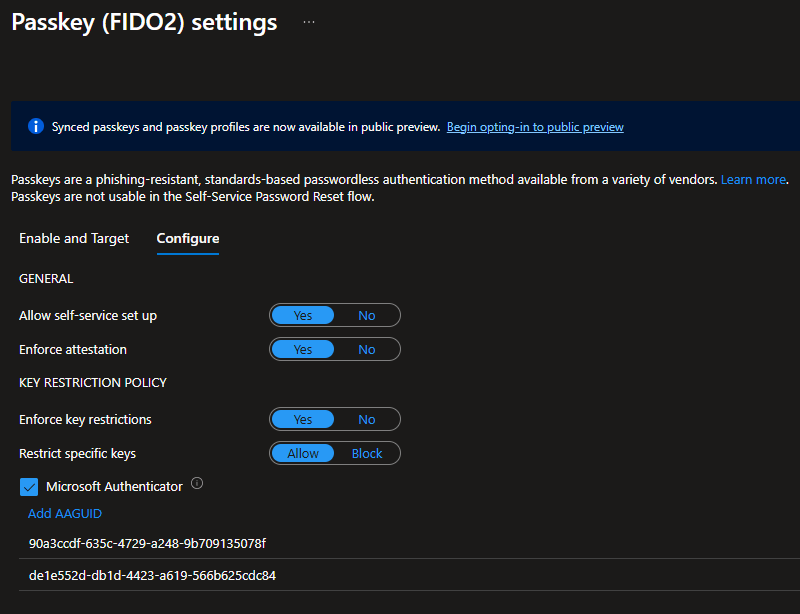
Task: Select Yes for Enforce attestation
Action: tap(303, 349)
